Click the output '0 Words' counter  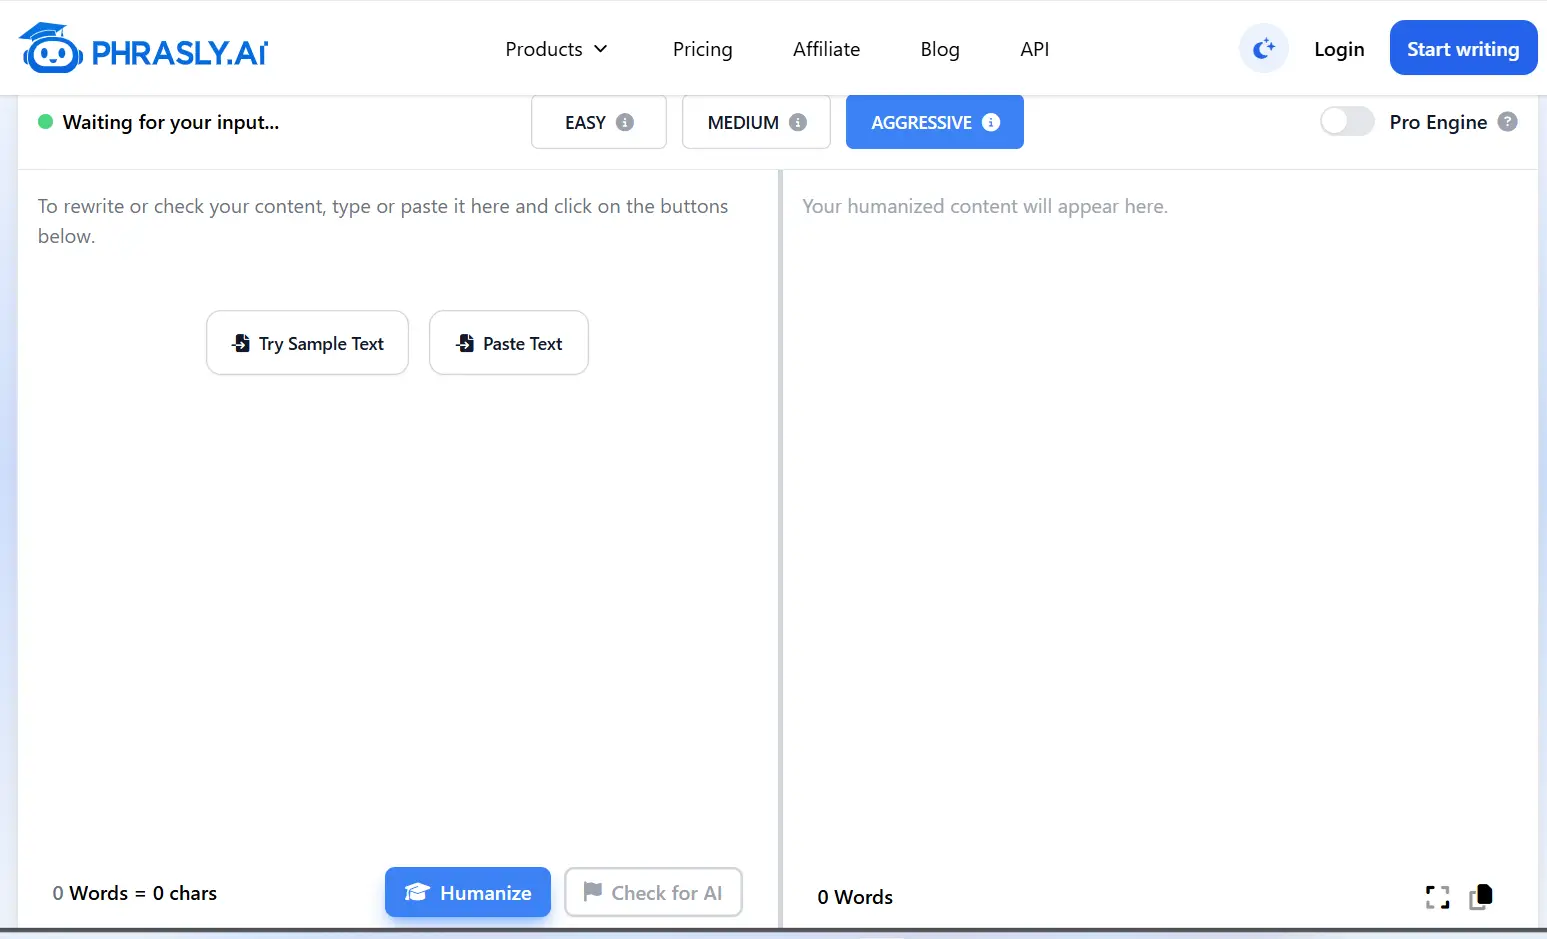coord(855,897)
